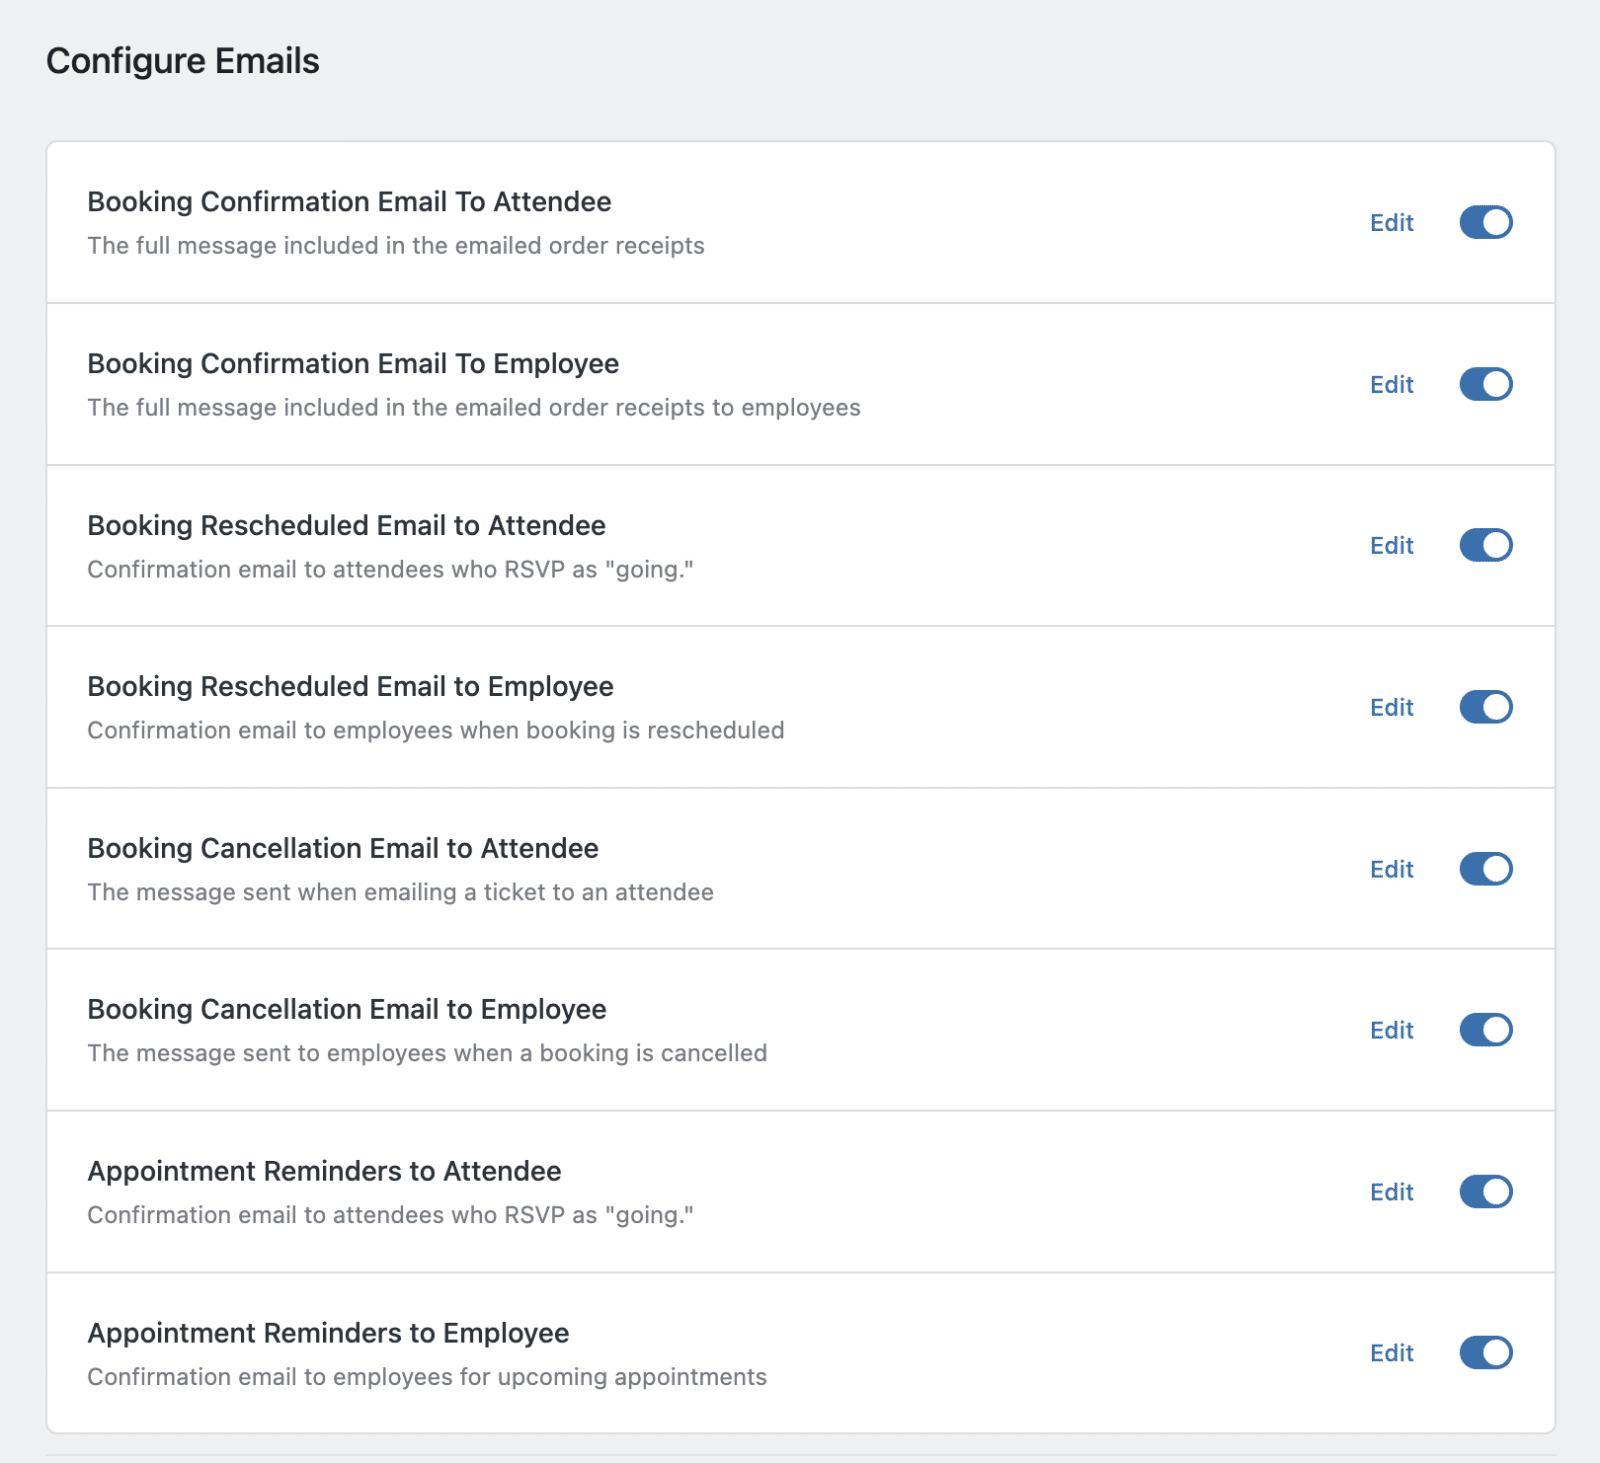
Task: Disable Booking Cancellation Email to Employee switch
Action: coord(1485,1030)
